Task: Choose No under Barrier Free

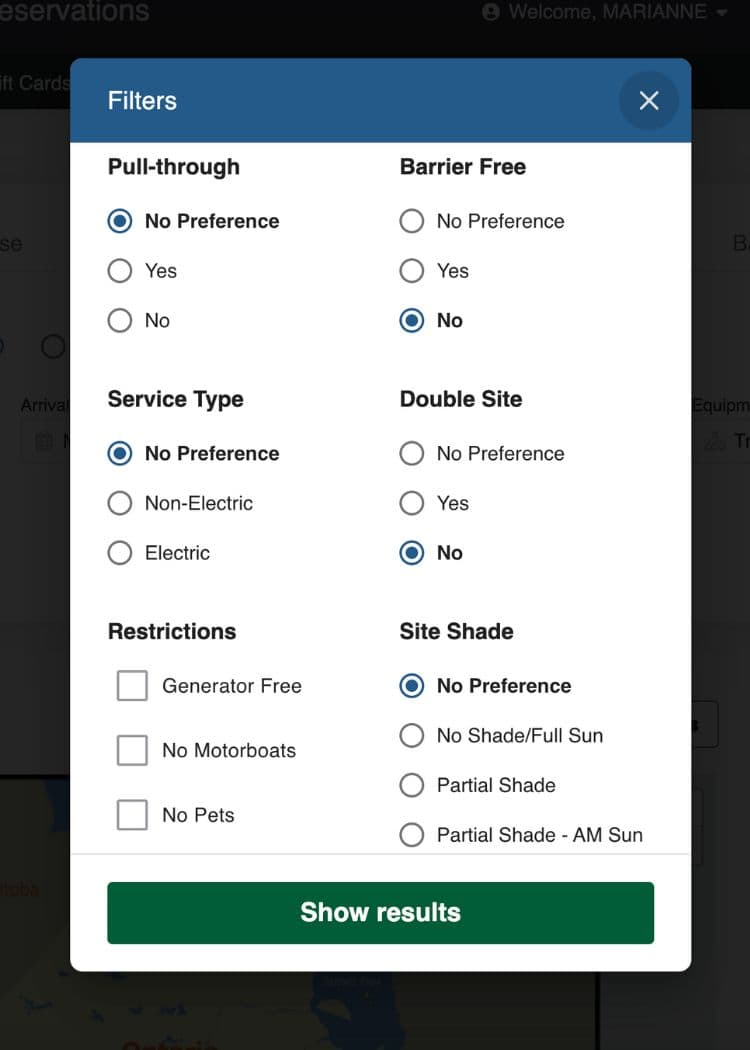Action: [412, 320]
